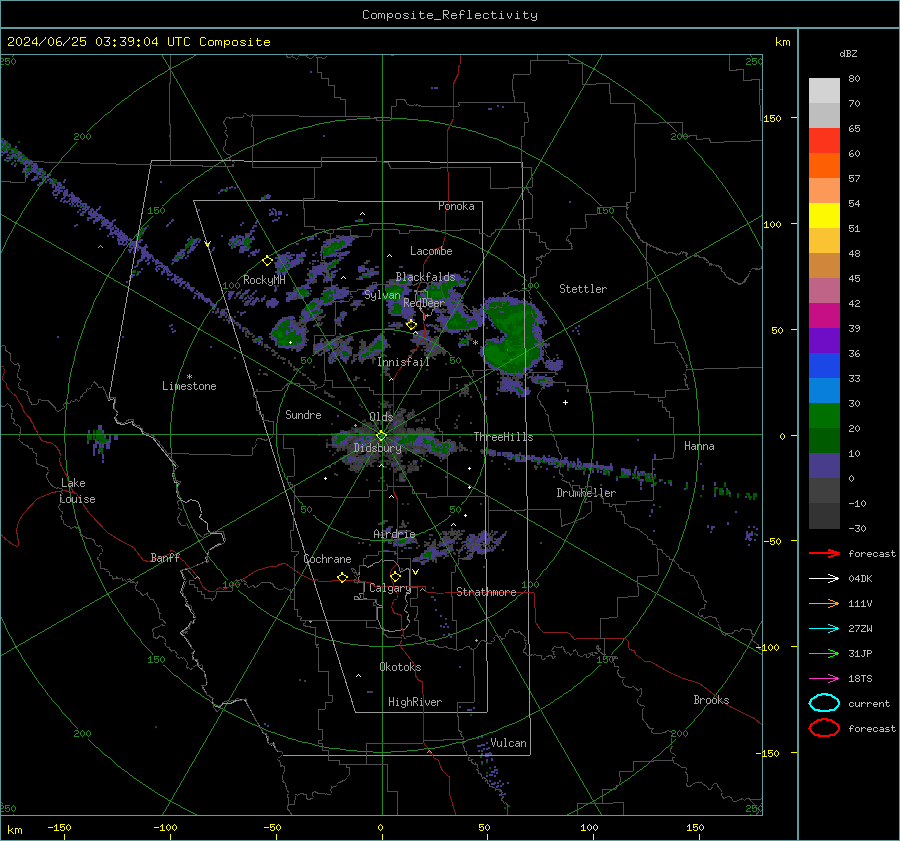This screenshot has width=900, height=841.
Task: Choose the bright green swatch at 30 dBZ
Action: (x=824, y=415)
